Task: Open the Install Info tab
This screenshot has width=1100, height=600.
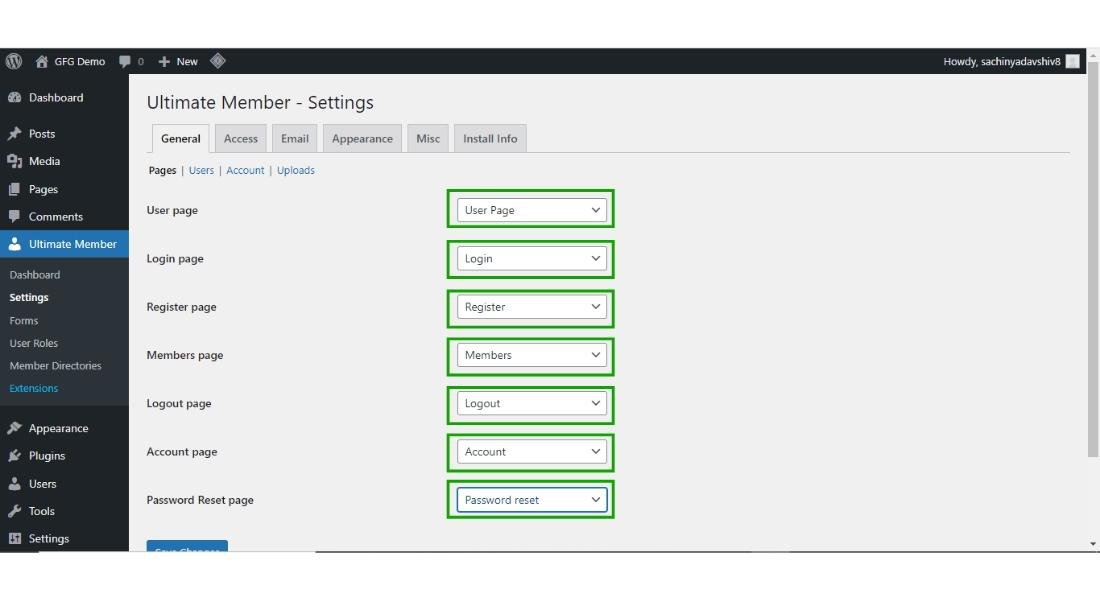Action: pyautogui.click(x=490, y=139)
